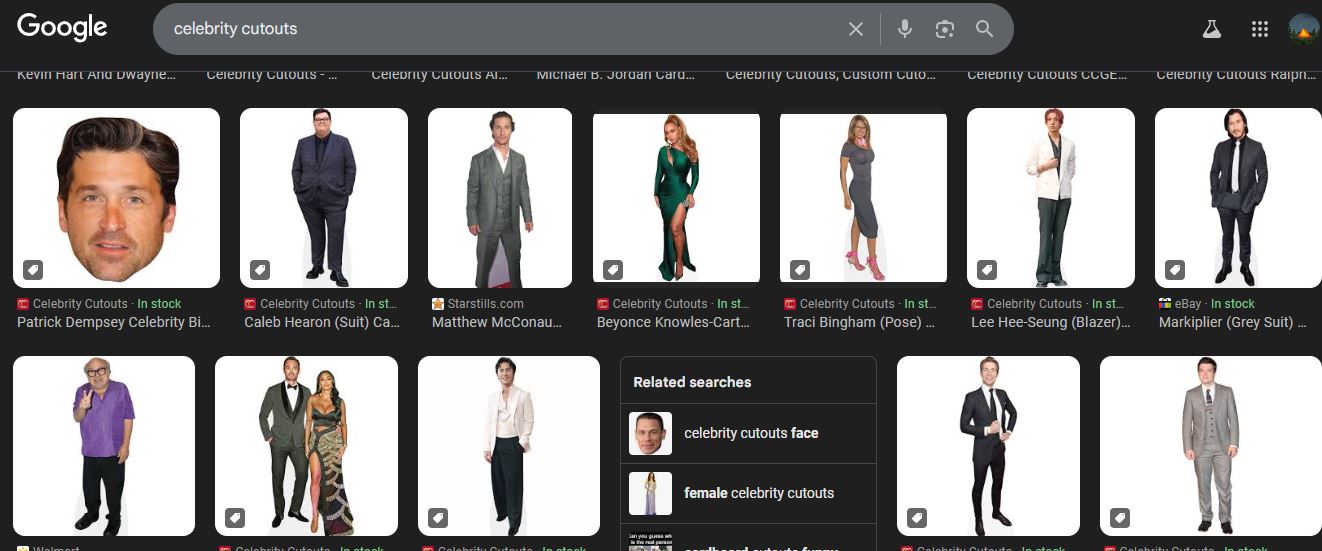The height and width of the screenshot is (551, 1322).
Task: Open Markiplier grey suit cutout thumbnail
Action: (x=1238, y=198)
